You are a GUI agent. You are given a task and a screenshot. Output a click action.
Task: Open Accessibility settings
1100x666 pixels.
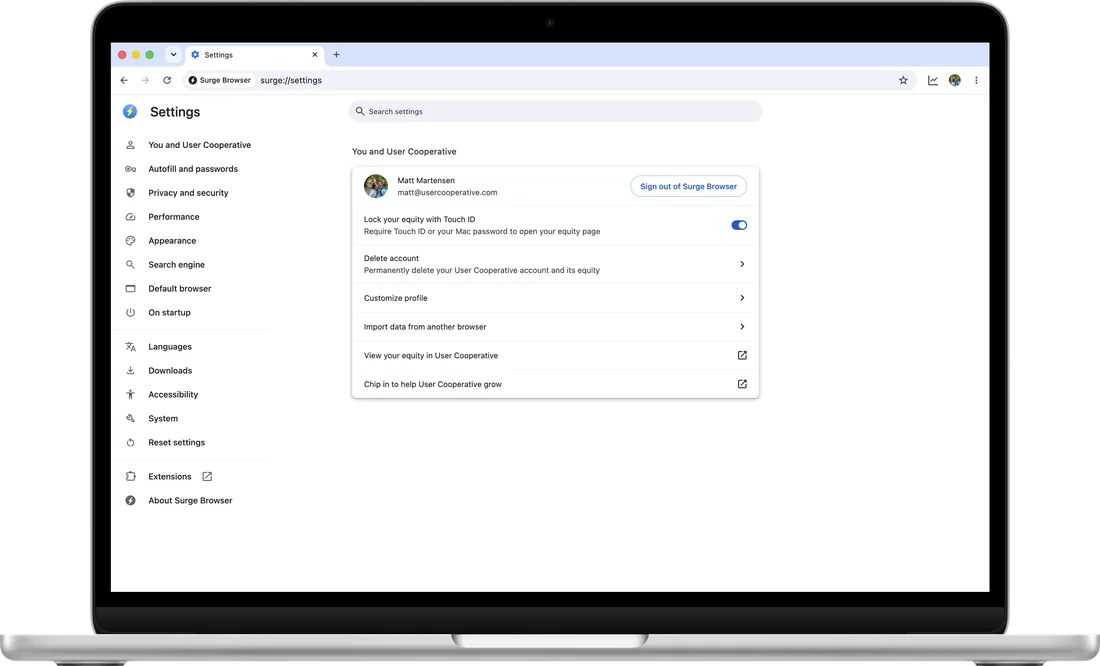coord(173,394)
